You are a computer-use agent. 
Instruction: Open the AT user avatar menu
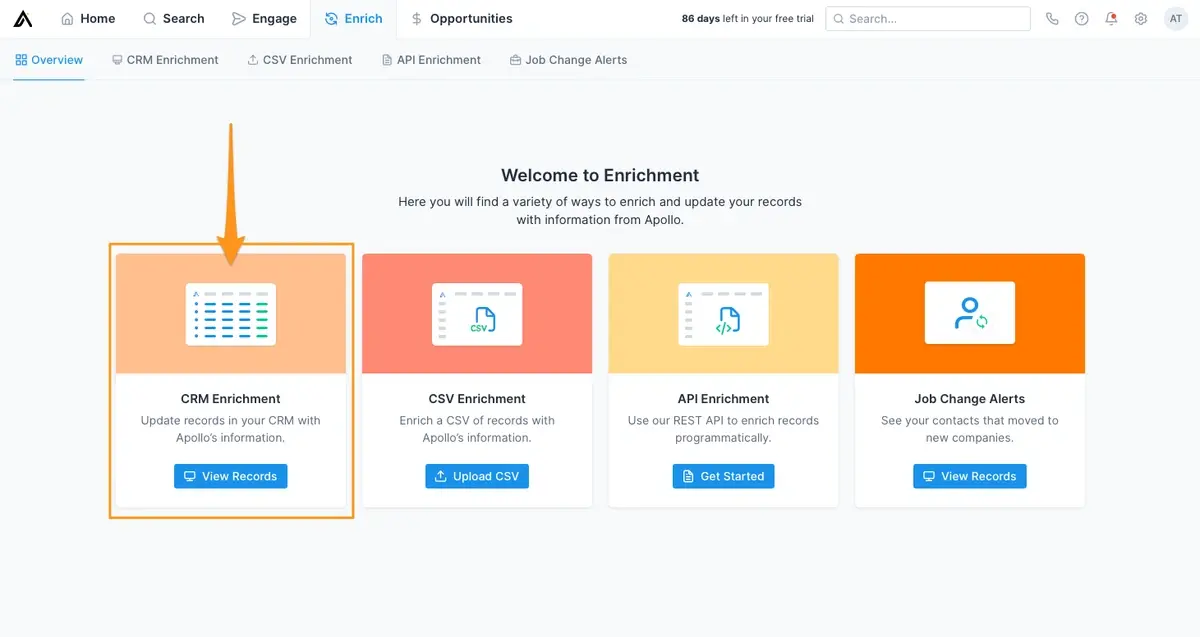tap(1176, 19)
